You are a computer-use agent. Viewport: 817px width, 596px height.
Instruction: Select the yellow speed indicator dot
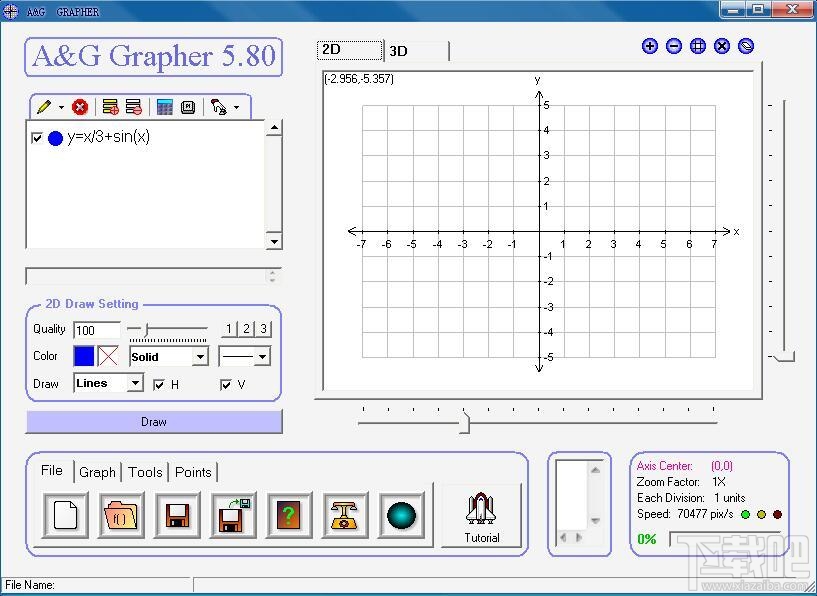pos(762,515)
